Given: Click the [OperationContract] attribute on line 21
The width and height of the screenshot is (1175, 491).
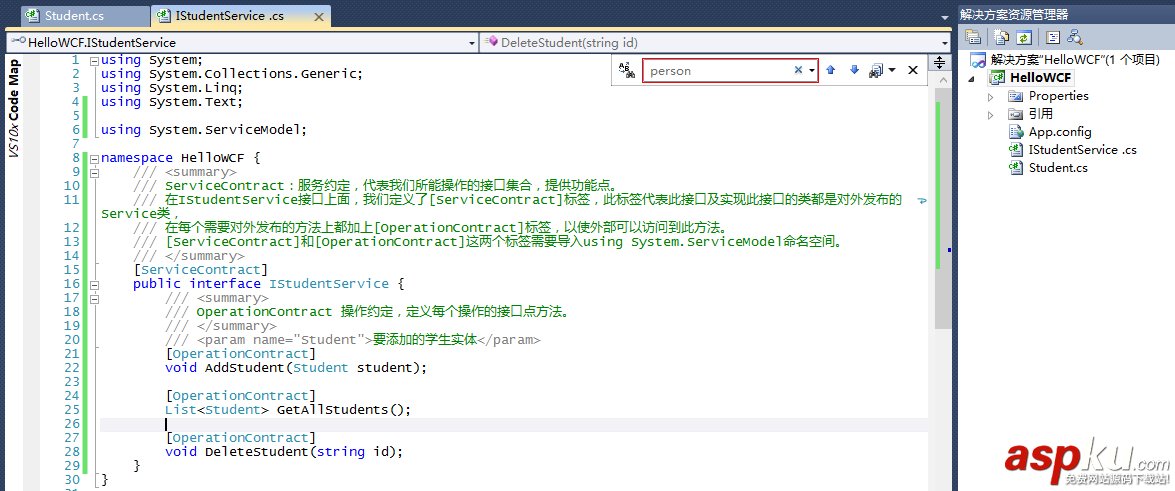Looking at the screenshot, I should pyautogui.click(x=241, y=353).
